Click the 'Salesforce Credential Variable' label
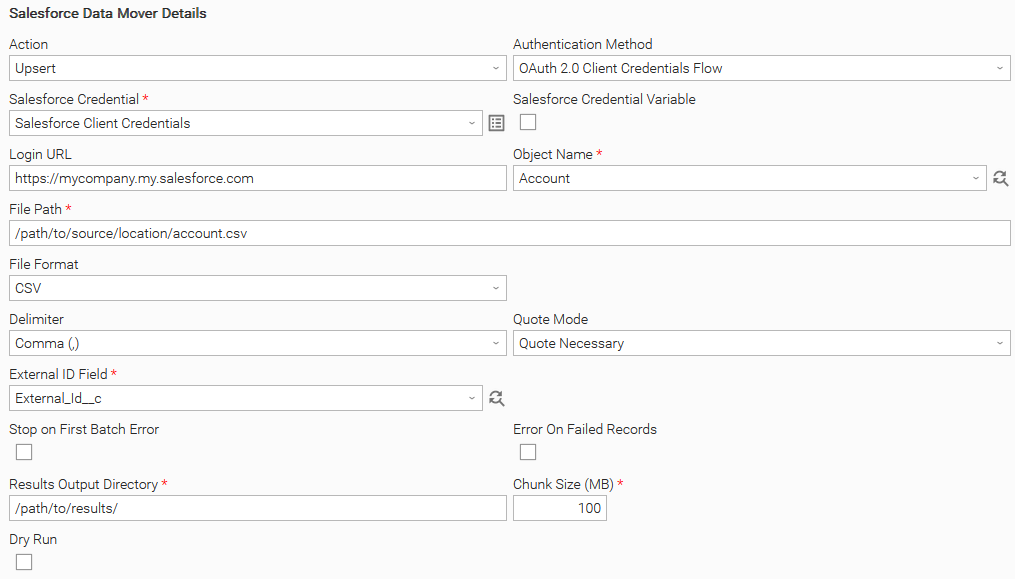 tap(604, 99)
